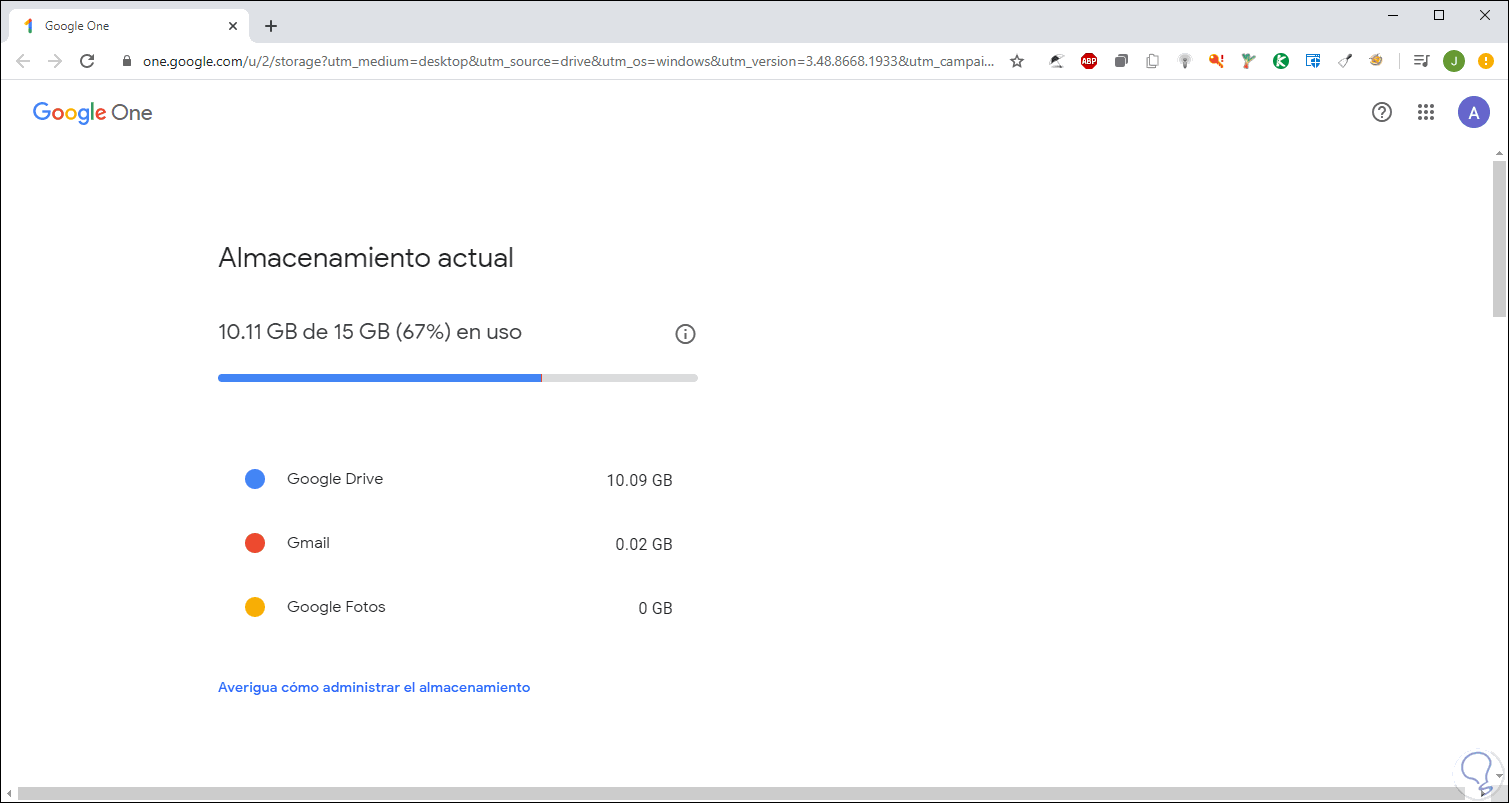Click the blue window-shield extension icon

(x=1313, y=61)
